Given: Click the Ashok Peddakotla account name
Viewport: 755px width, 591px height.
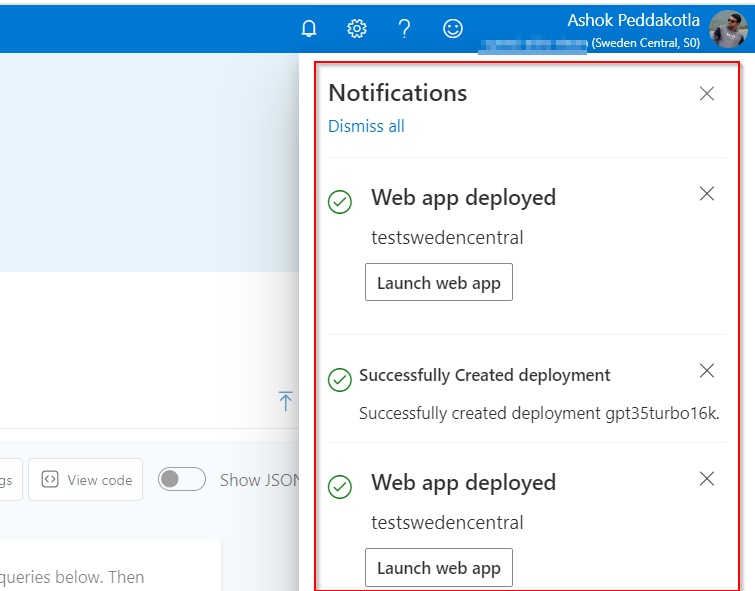Looking at the screenshot, I should point(634,20).
